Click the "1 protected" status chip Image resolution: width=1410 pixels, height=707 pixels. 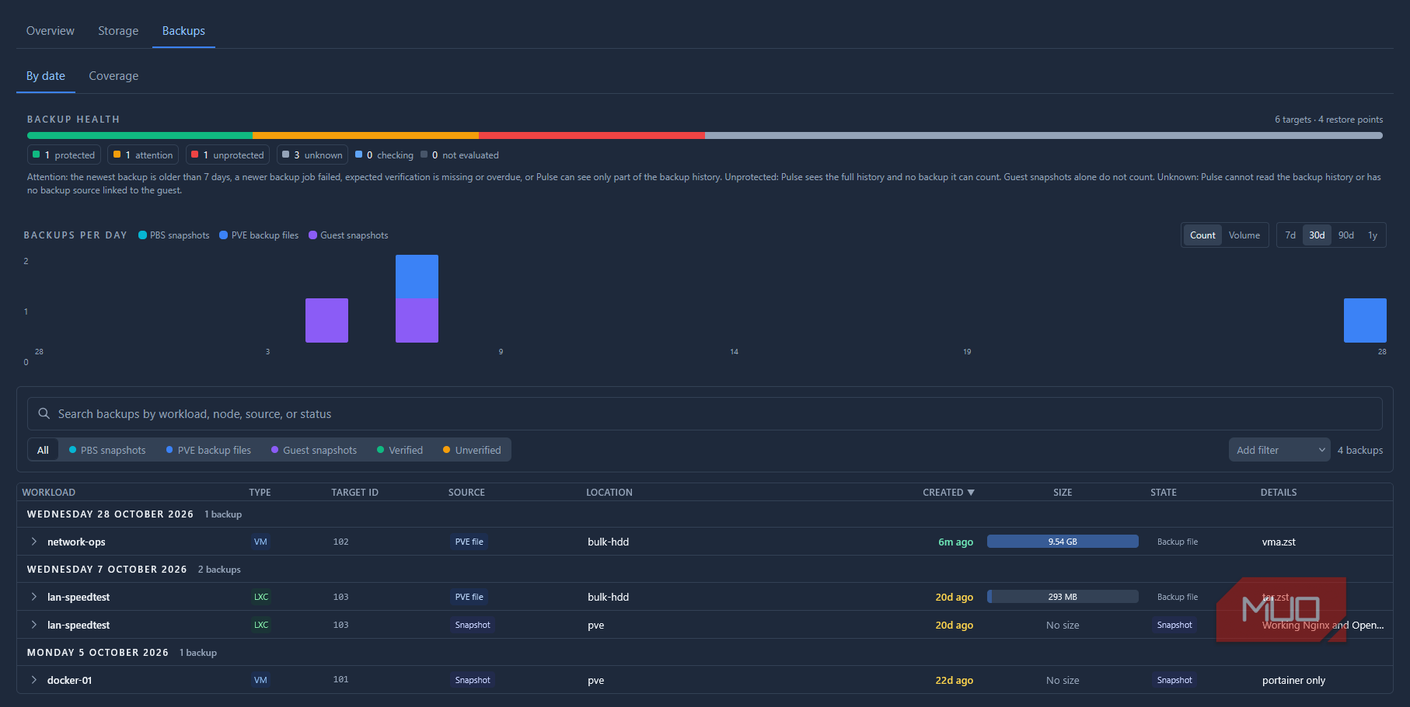(64, 155)
